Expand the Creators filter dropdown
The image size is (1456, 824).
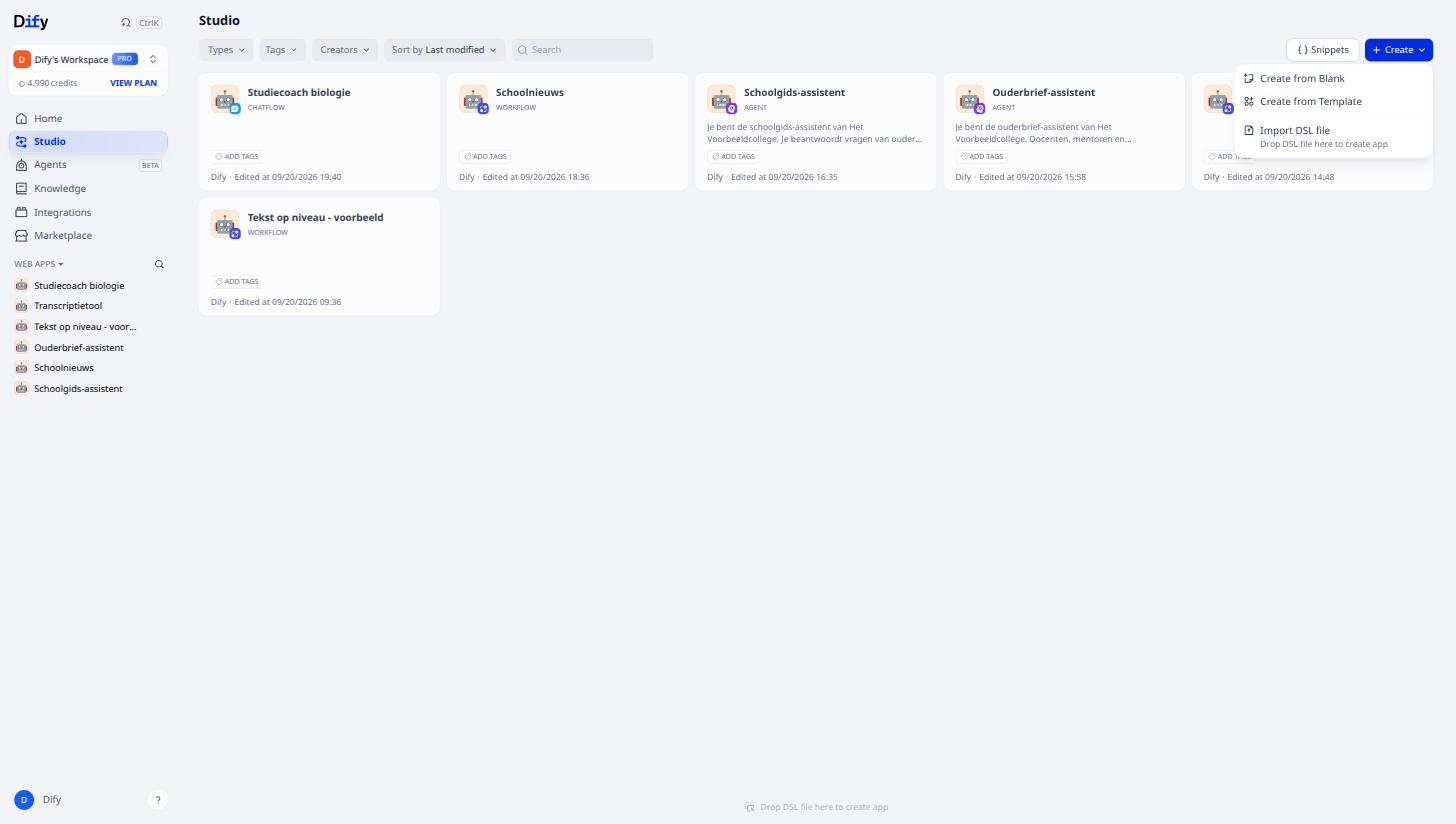point(345,50)
